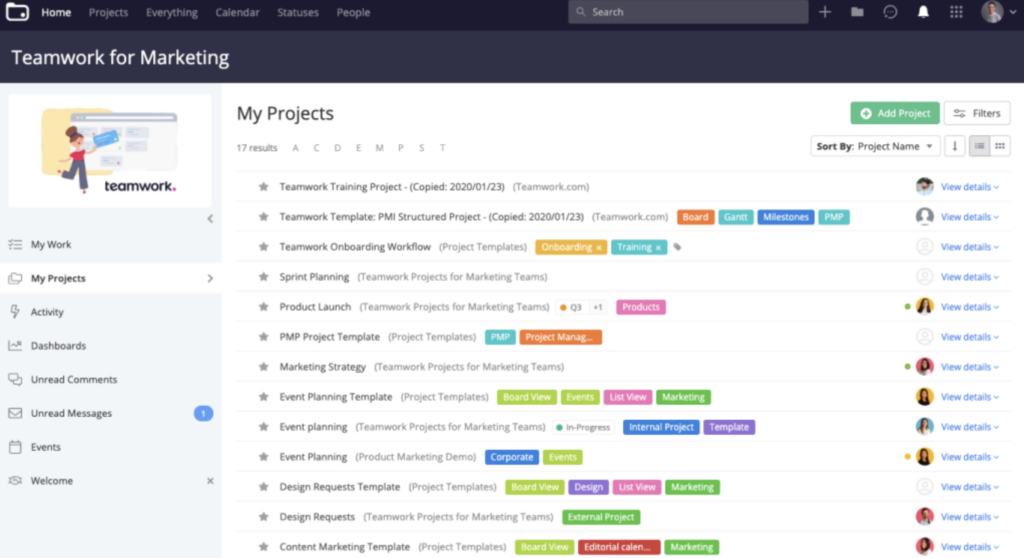This screenshot has height=558, width=1024.
Task: Star the Product Launch project
Action: (263, 307)
